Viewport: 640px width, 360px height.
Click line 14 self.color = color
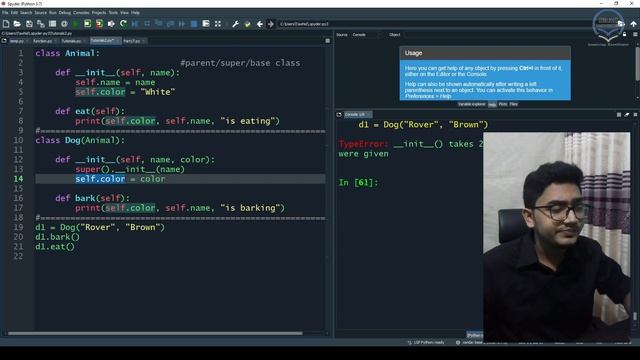(120, 179)
